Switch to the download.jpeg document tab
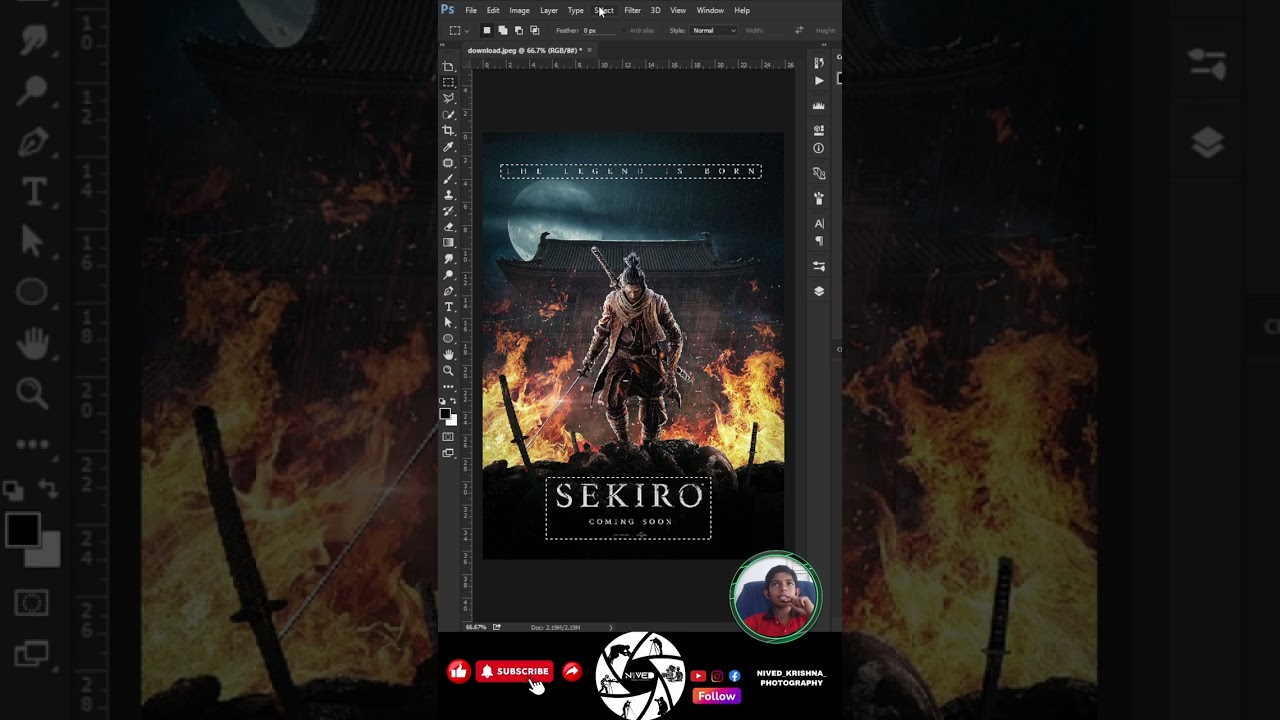Viewport: 1280px width, 720px height. 524,50
